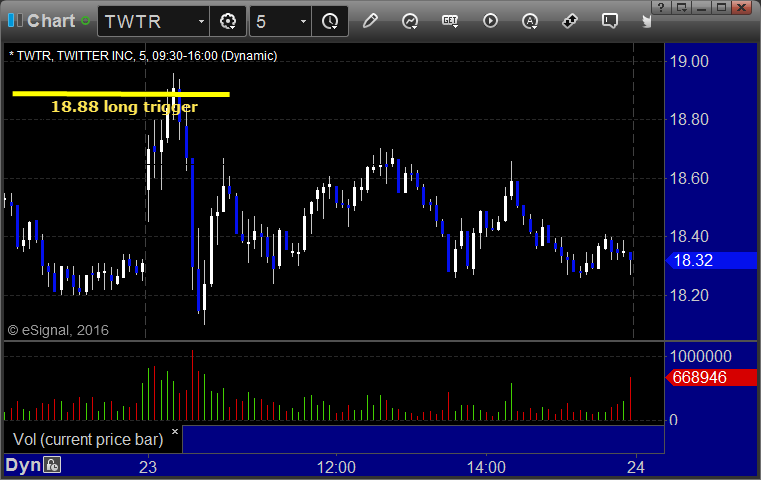Open the time template clock menu

(330, 21)
